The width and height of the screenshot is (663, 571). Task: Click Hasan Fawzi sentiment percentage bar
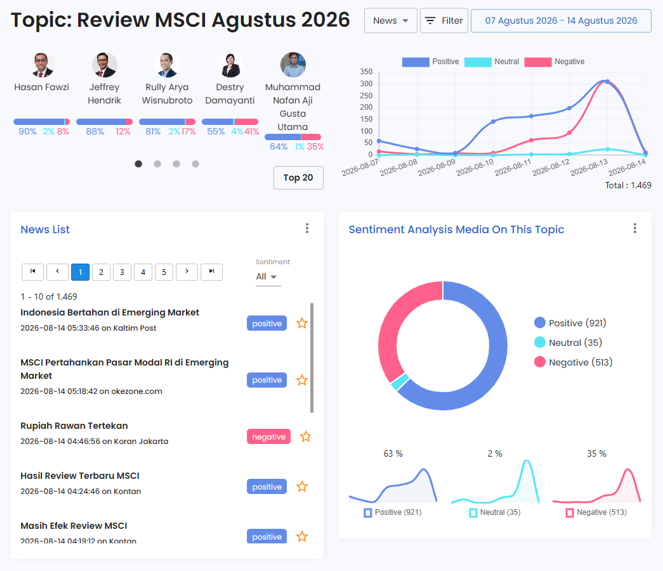click(41, 122)
